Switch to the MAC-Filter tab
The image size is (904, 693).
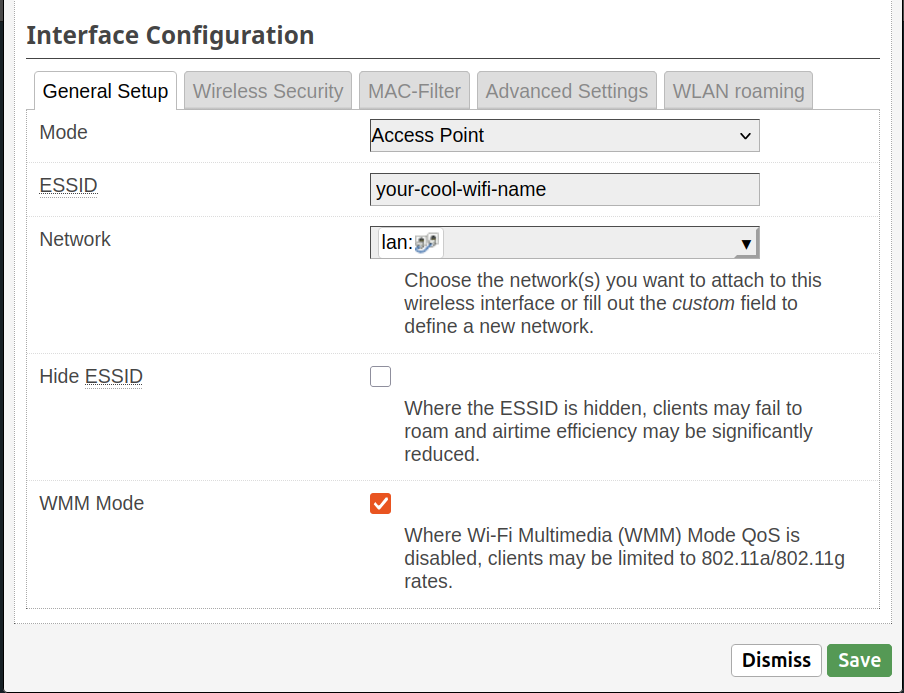(x=413, y=91)
